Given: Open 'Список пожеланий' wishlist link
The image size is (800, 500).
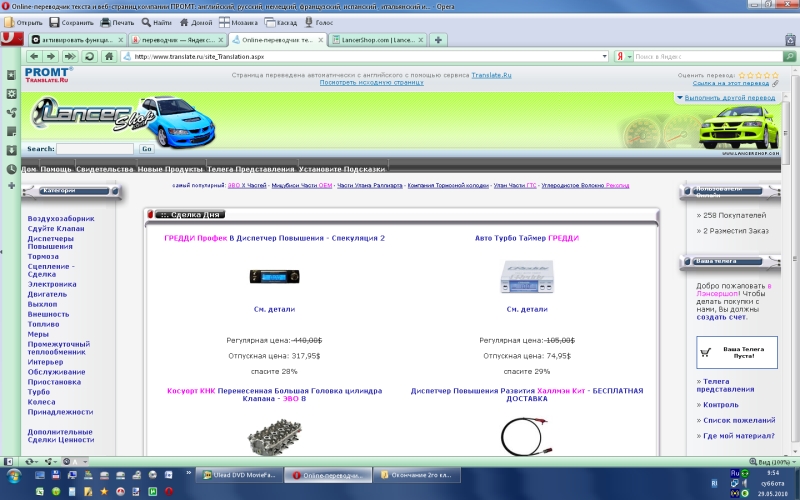Looking at the screenshot, I should [739, 420].
